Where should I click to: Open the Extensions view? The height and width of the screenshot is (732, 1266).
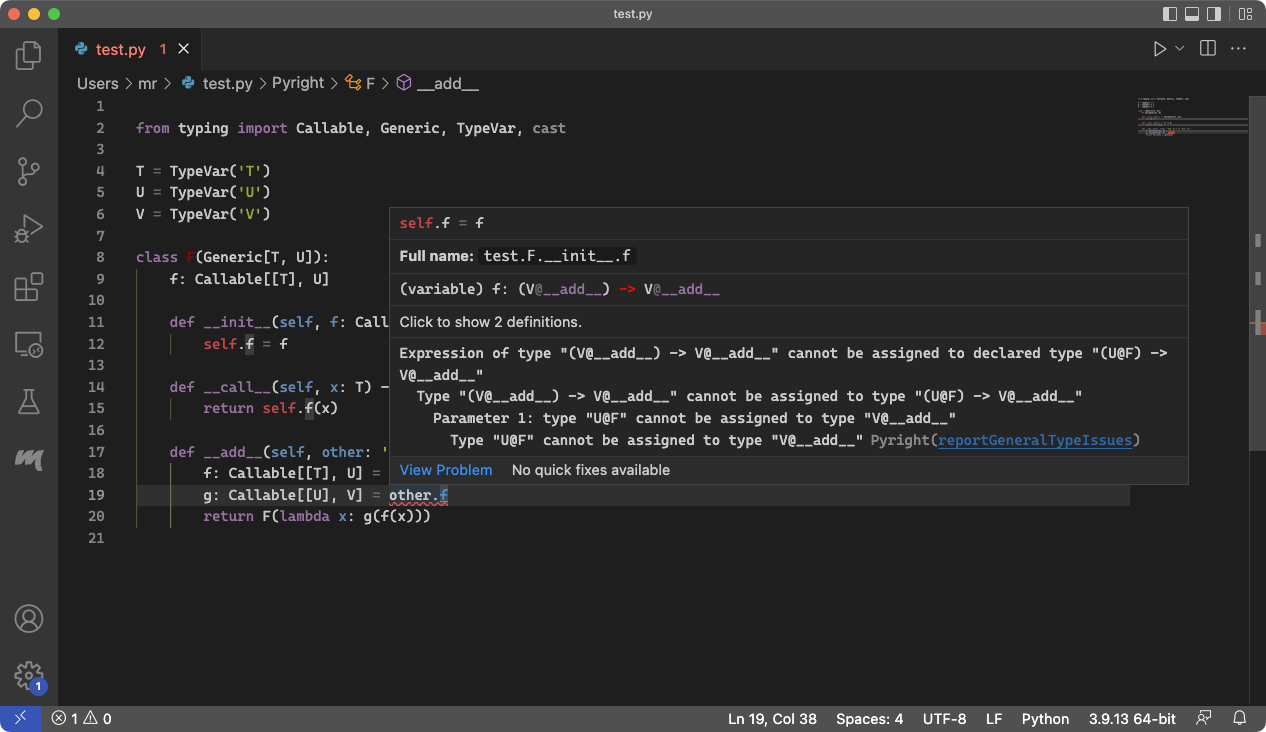coord(29,285)
